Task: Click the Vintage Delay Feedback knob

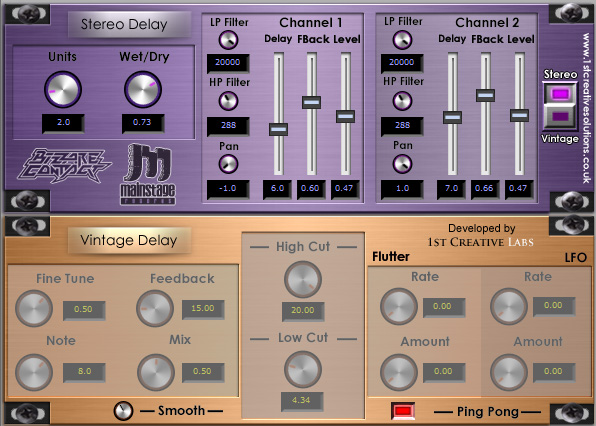Action: (155, 309)
